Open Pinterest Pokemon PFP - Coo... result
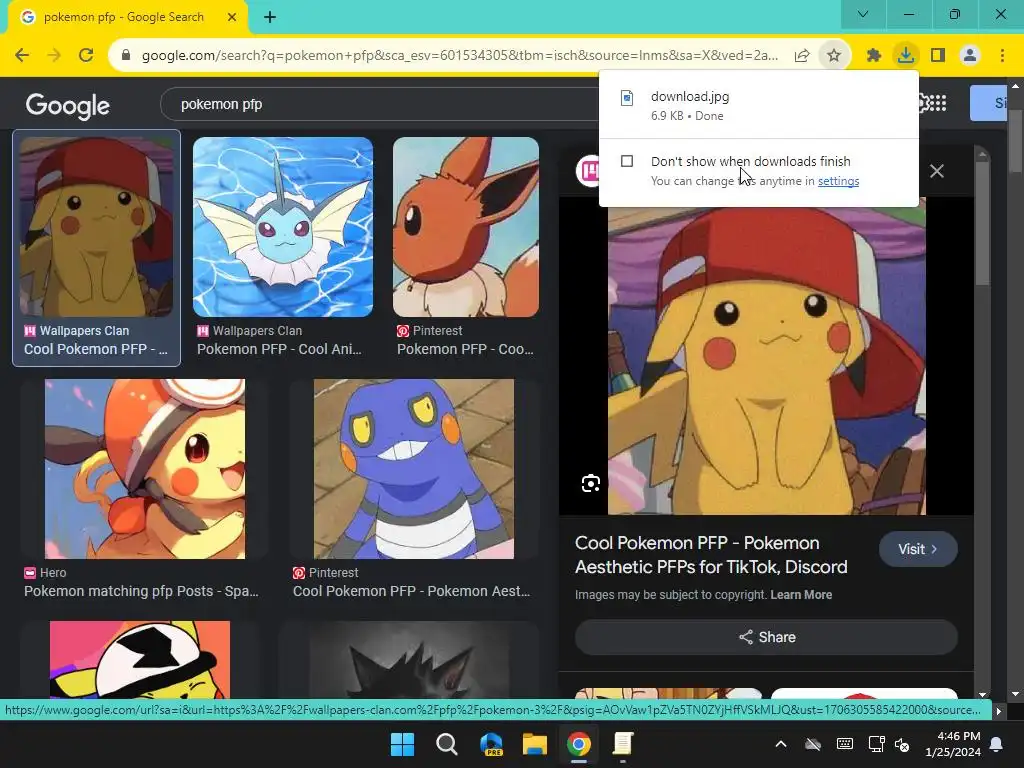Image resolution: width=1024 pixels, height=768 pixels. (465, 349)
